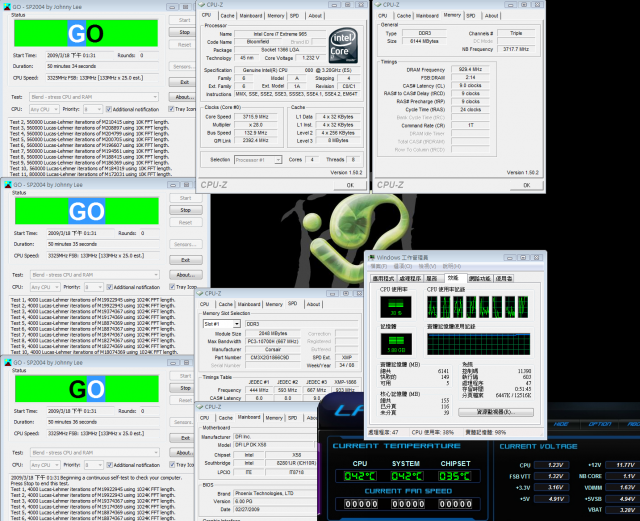The height and width of the screenshot is (521, 640).
Task: Open the Priority dropdown in the middle SP2004 window
Action: pyautogui.click(x=93, y=287)
